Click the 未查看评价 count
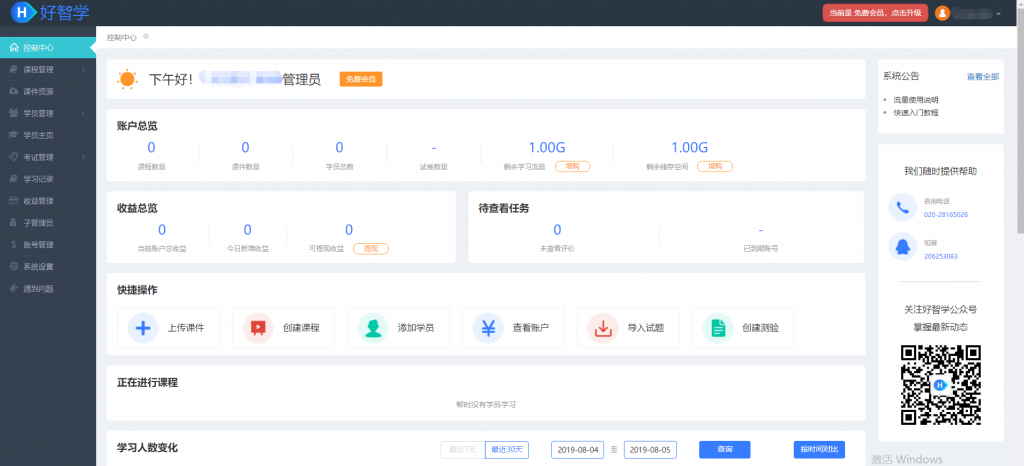The width and height of the screenshot is (1024, 466). (557, 230)
